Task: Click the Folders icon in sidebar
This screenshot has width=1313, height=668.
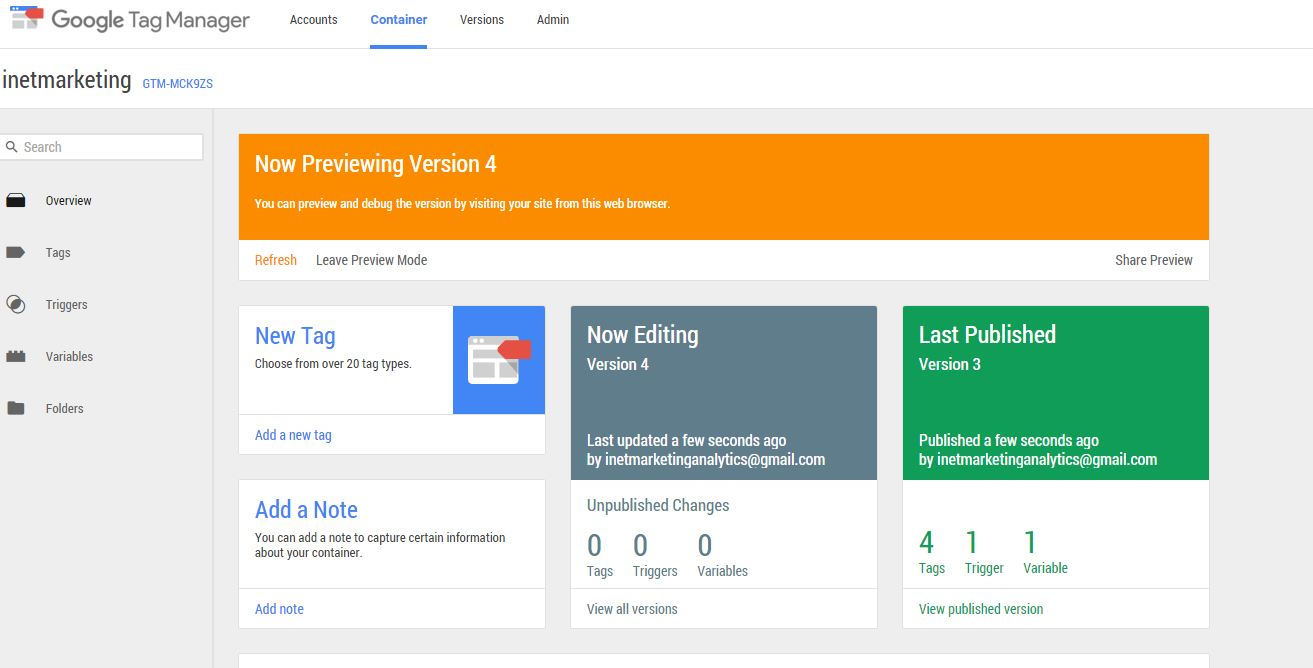Action: point(15,409)
